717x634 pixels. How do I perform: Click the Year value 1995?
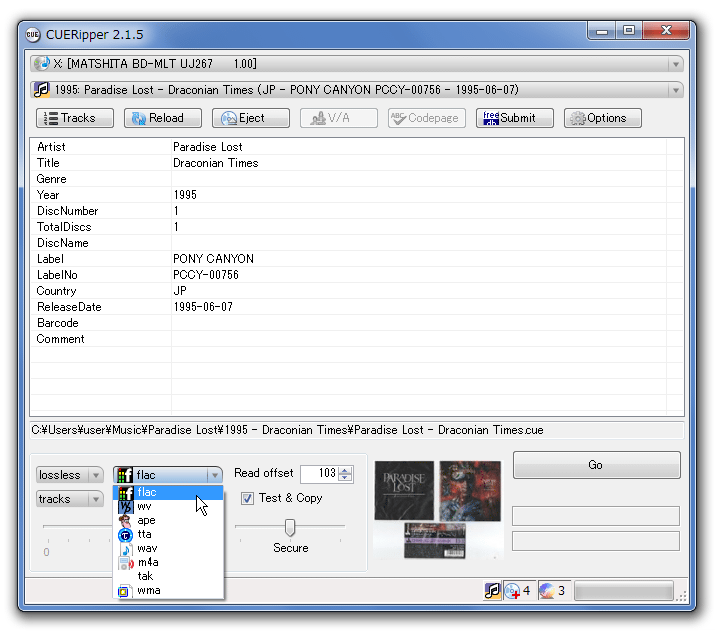[185, 195]
